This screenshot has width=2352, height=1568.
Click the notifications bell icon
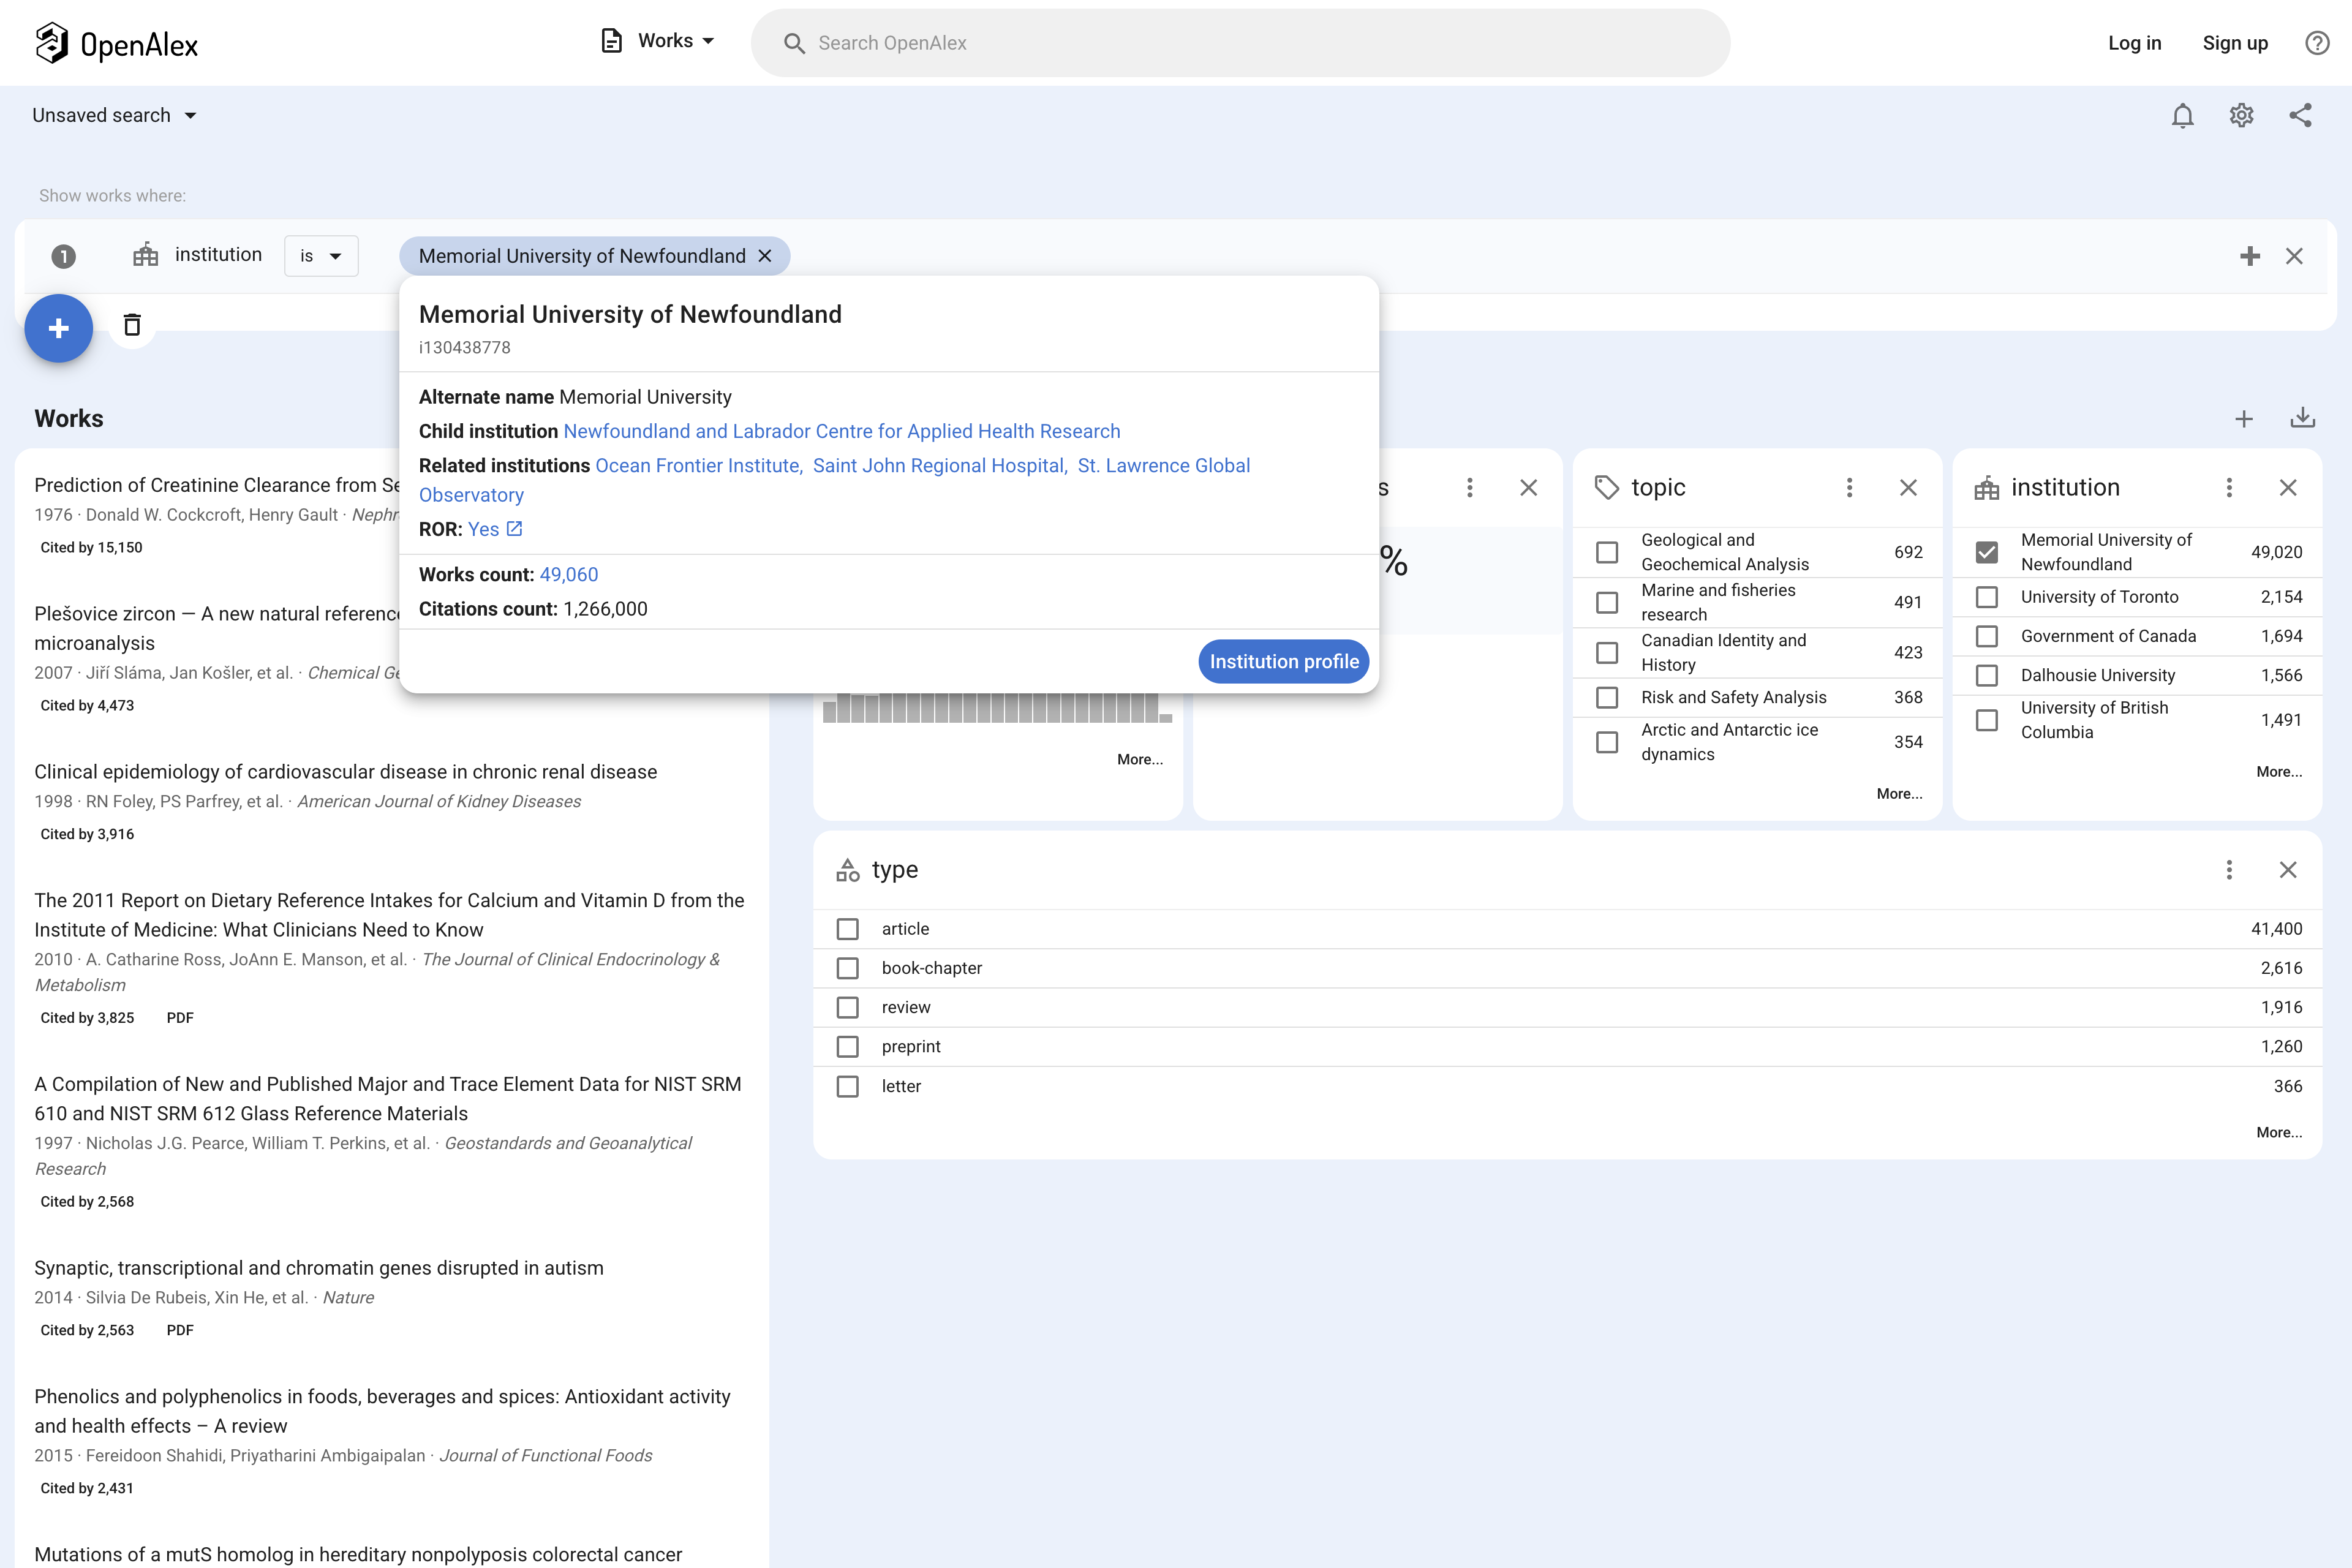[x=2182, y=116]
